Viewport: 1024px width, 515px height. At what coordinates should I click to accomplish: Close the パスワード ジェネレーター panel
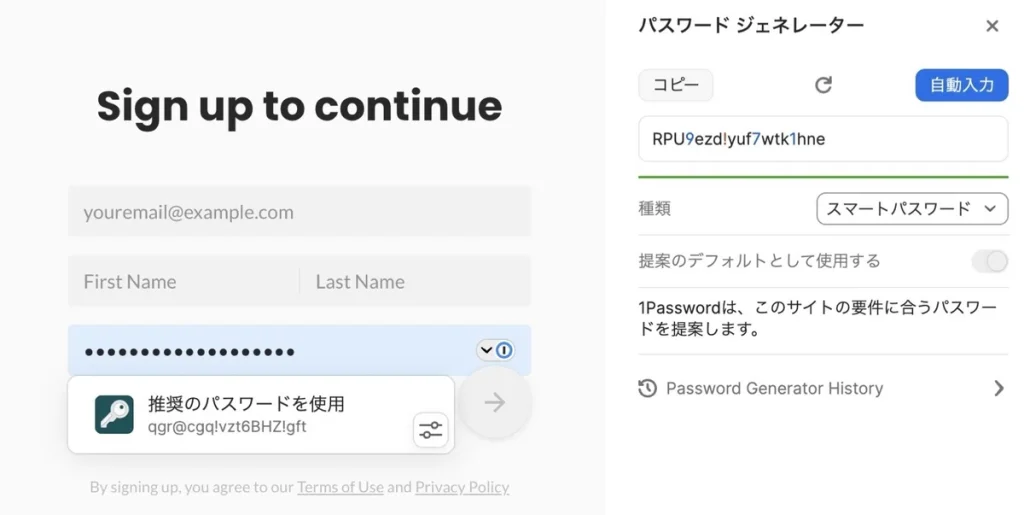point(992,26)
